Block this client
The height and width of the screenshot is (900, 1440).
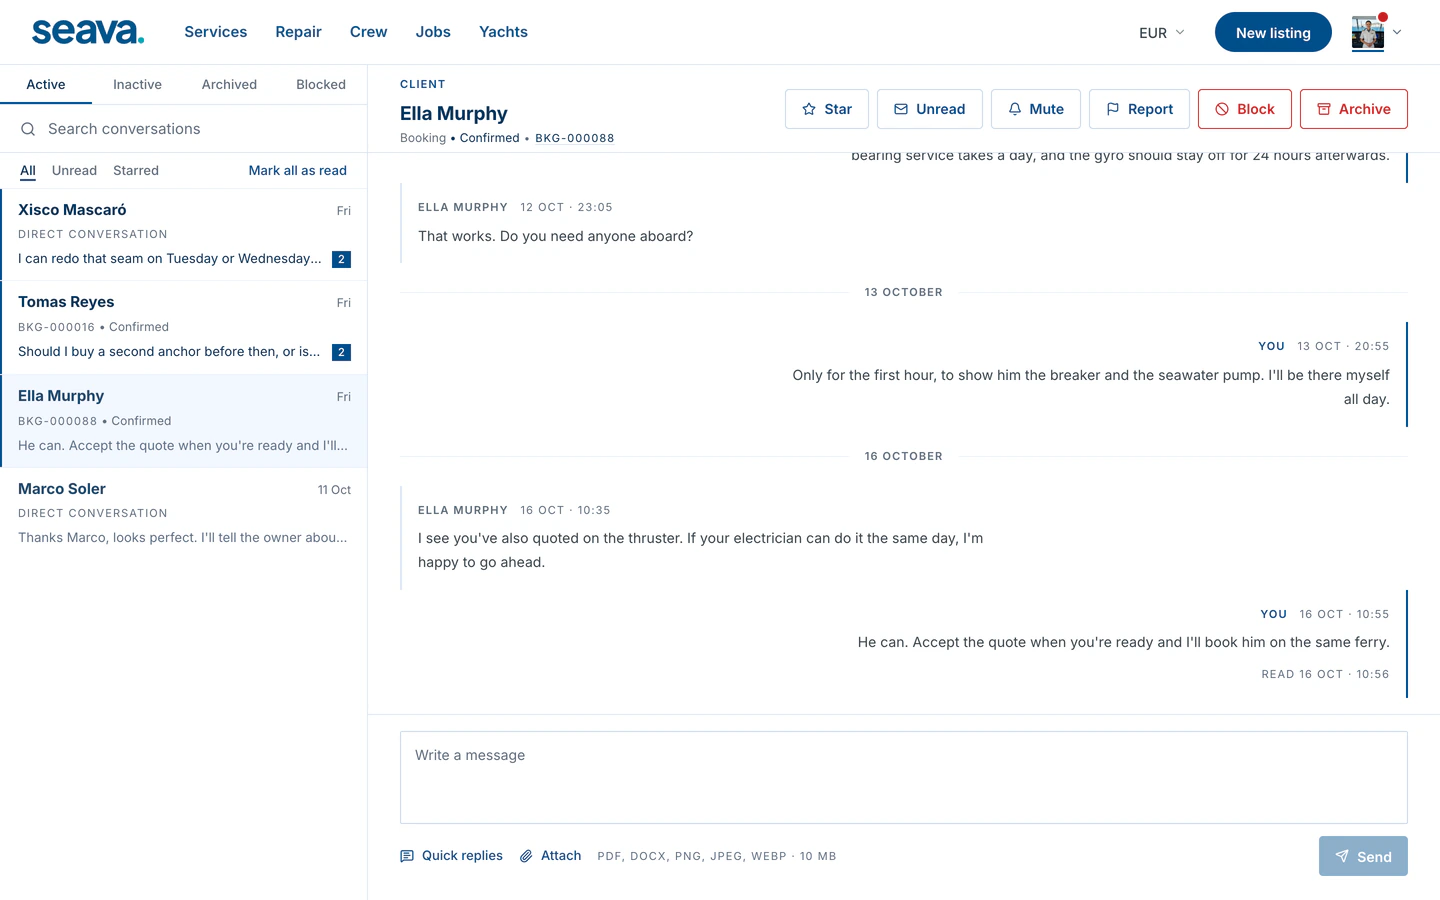[x=1245, y=109]
